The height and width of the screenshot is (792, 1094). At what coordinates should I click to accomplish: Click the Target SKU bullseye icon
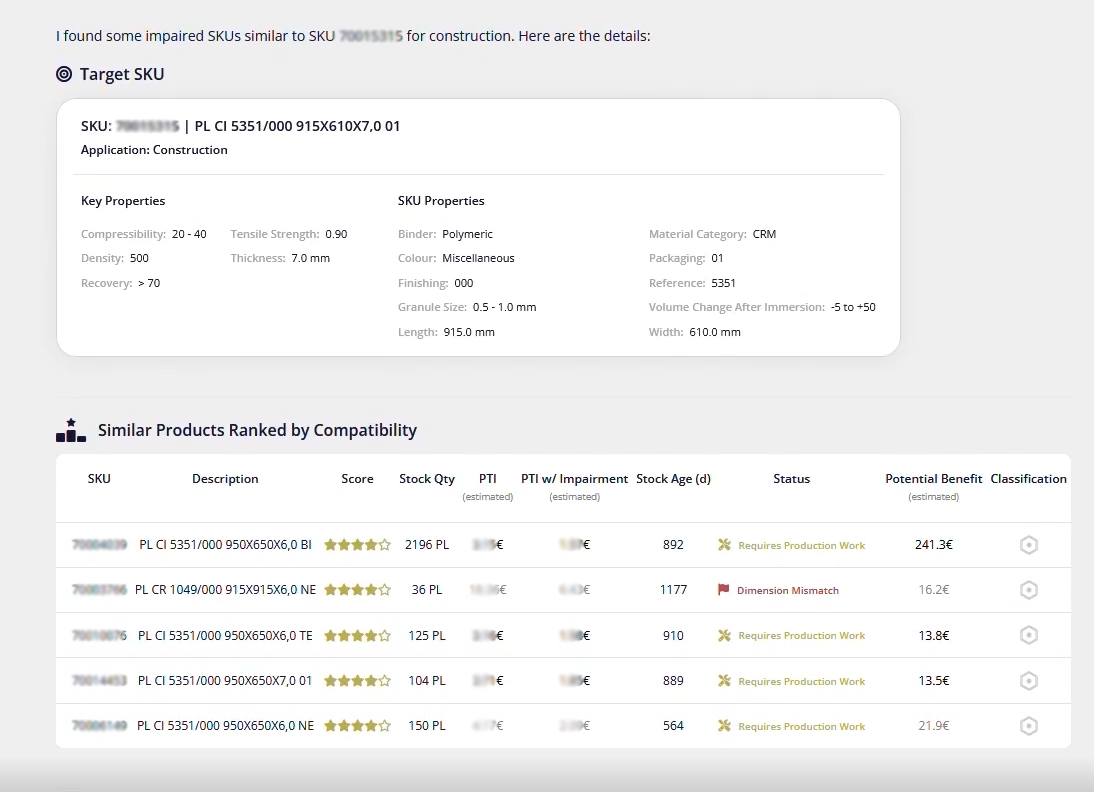coord(63,74)
